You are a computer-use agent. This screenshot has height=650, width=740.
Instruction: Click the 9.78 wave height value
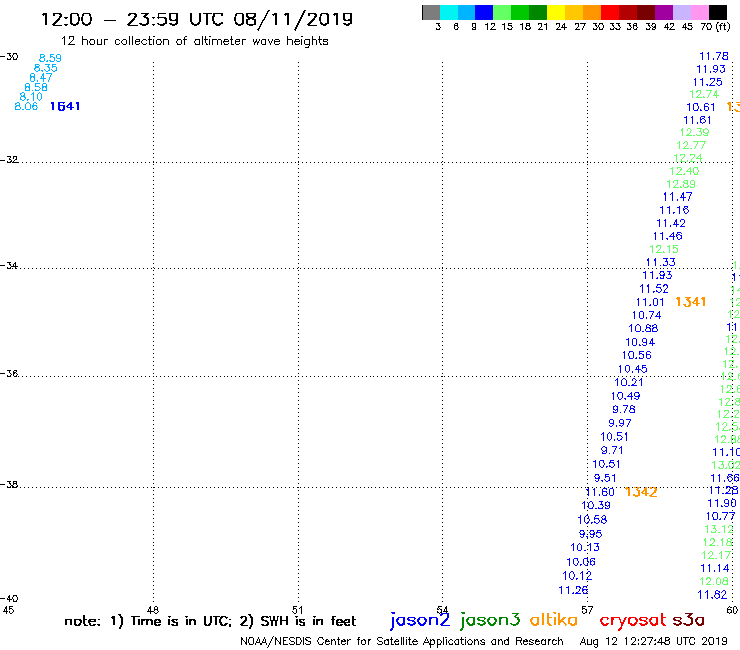[x=623, y=409]
